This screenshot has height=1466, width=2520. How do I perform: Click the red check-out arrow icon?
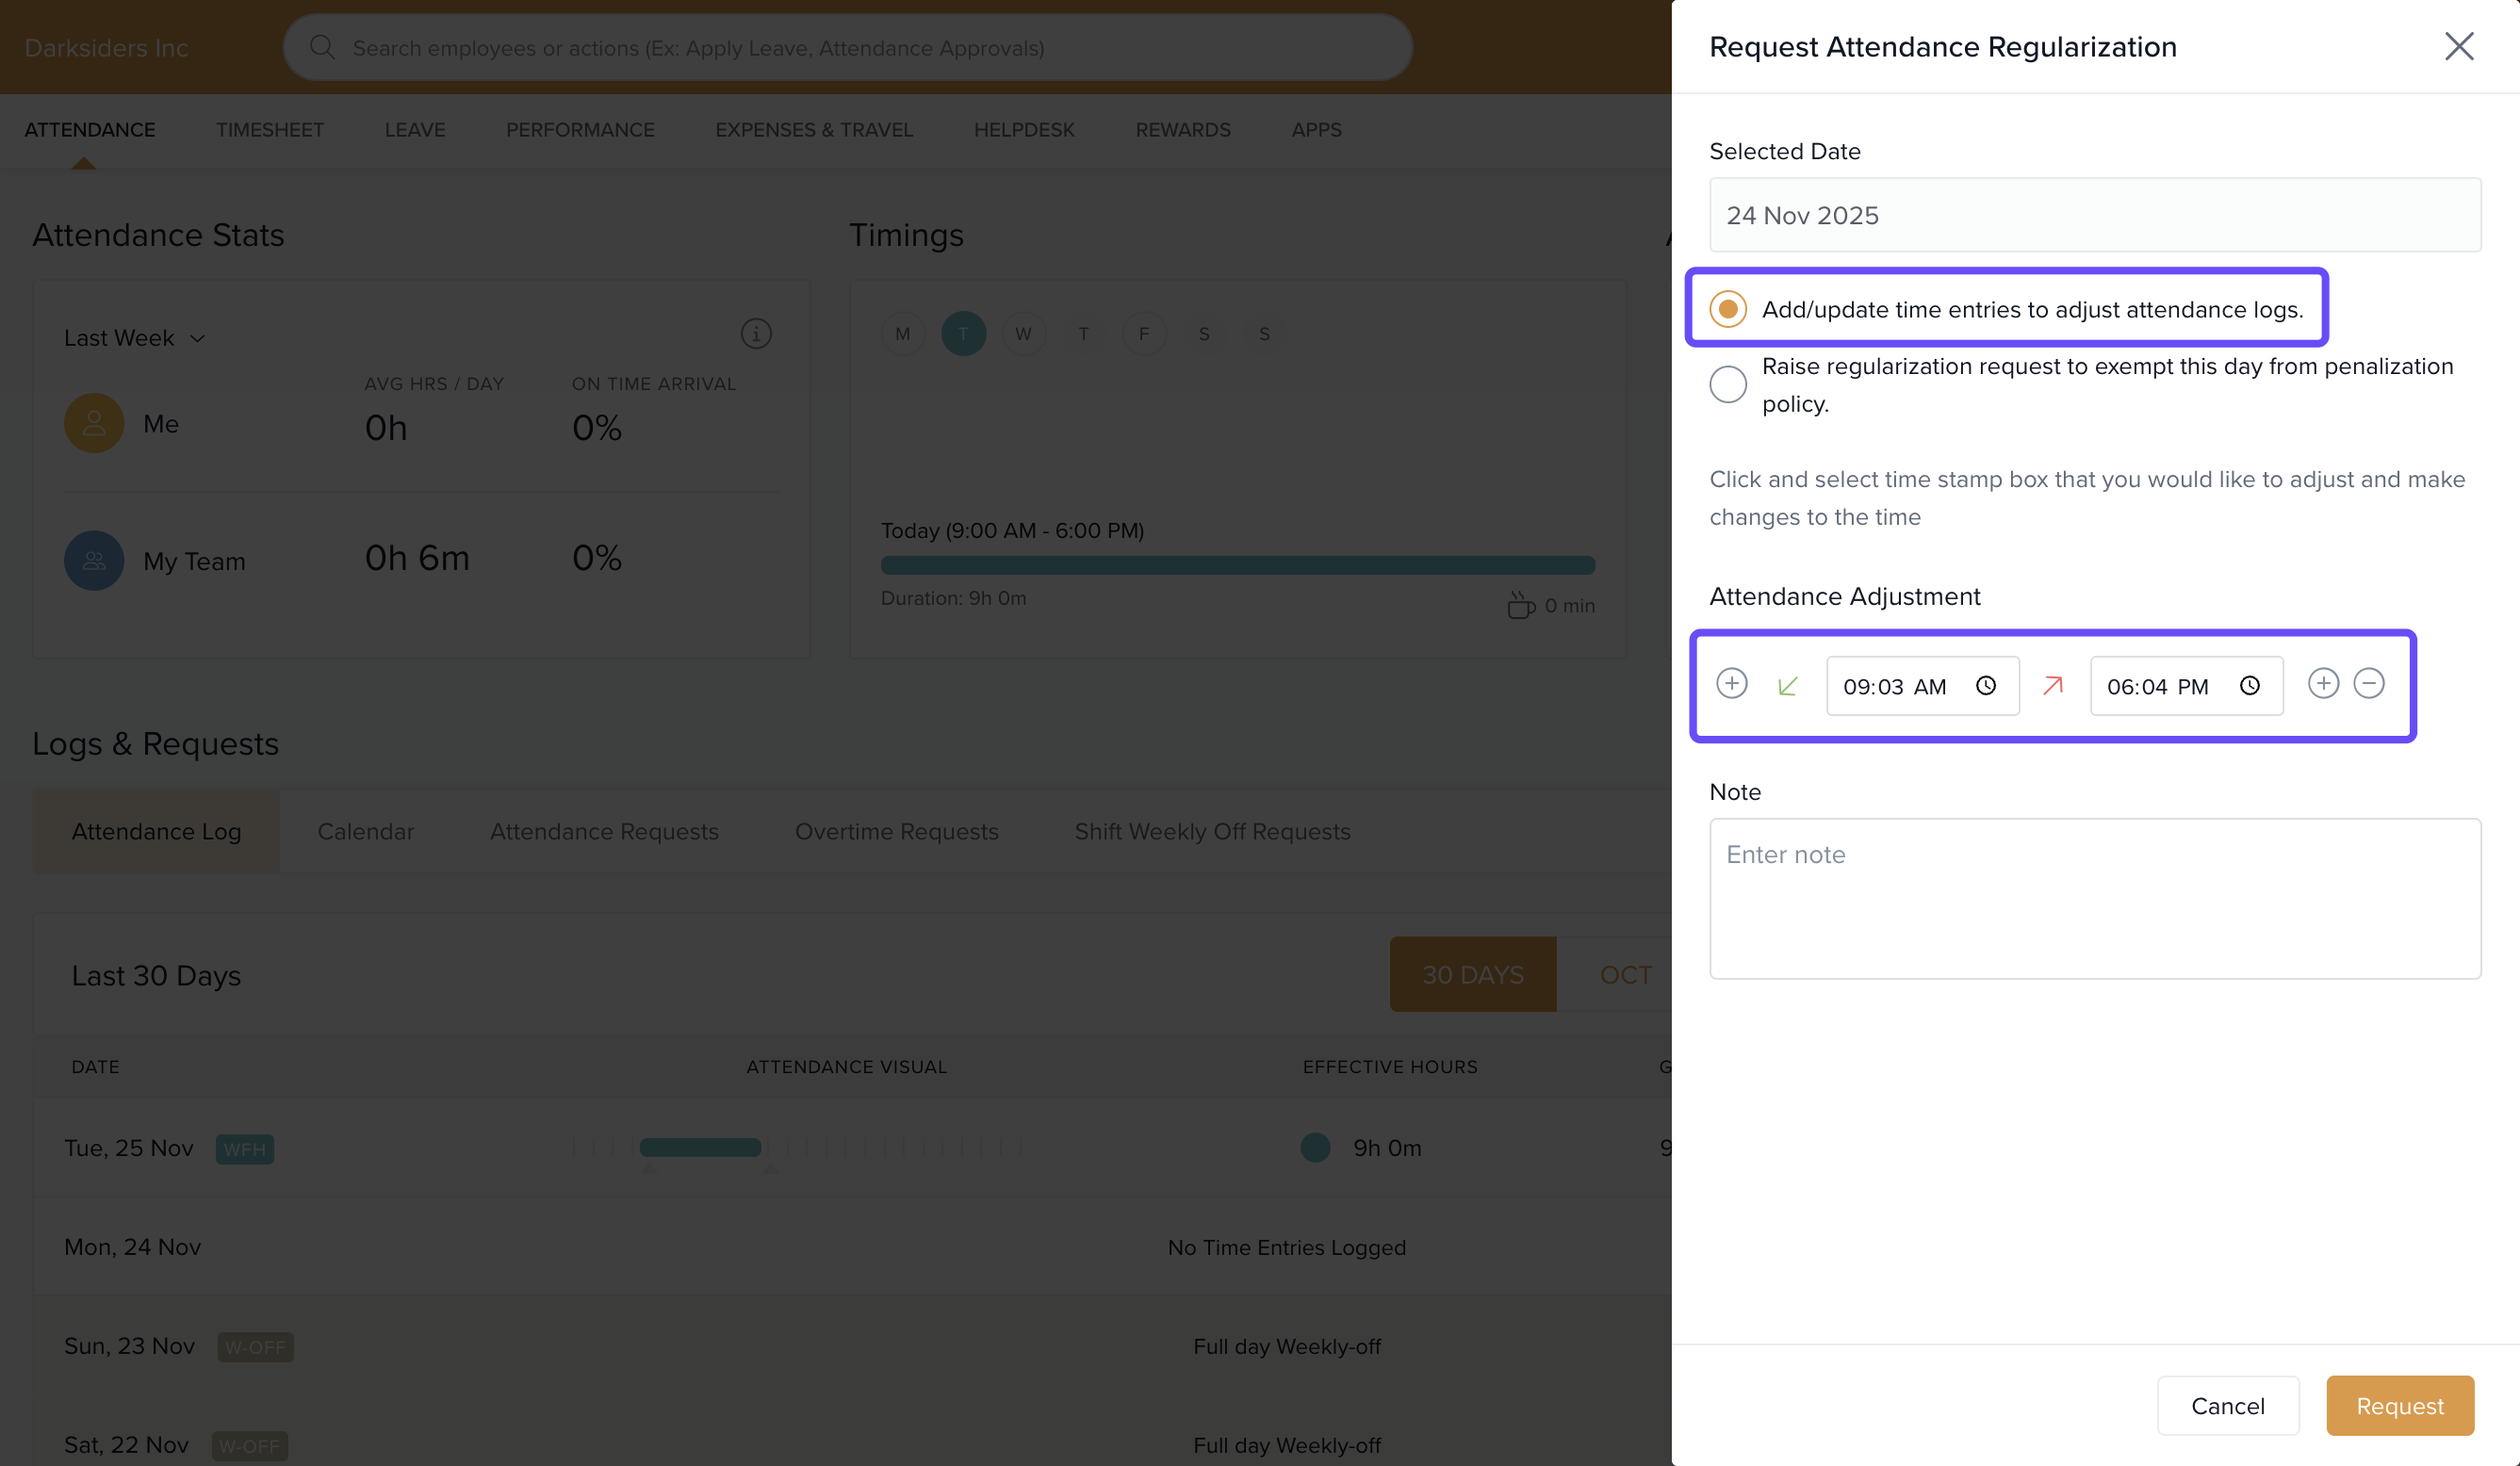click(x=2053, y=686)
